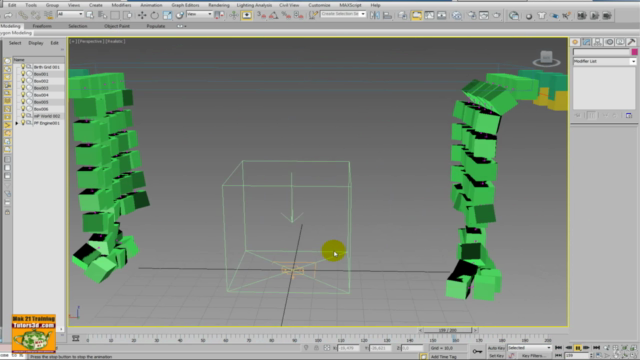Open the scene explorer Display menu
The height and width of the screenshot is (360, 640).
pyautogui.click(x=36, y=43)
